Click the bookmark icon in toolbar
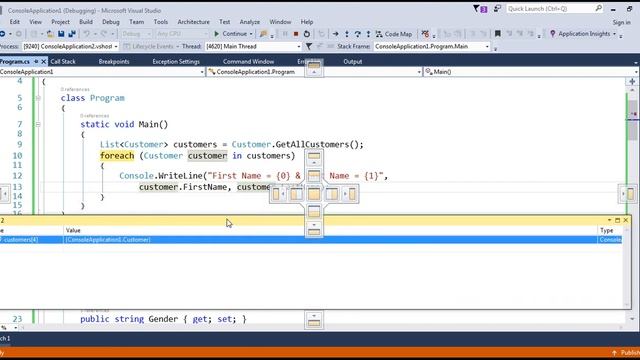This screenshot has height=360, width=640. 498,34
